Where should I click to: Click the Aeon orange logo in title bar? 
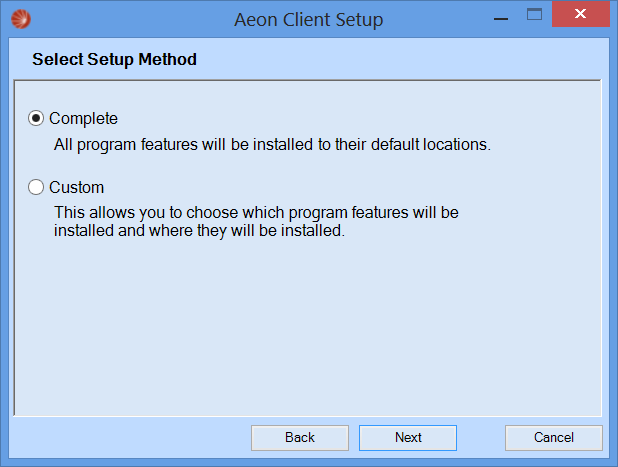pos(21,19)
